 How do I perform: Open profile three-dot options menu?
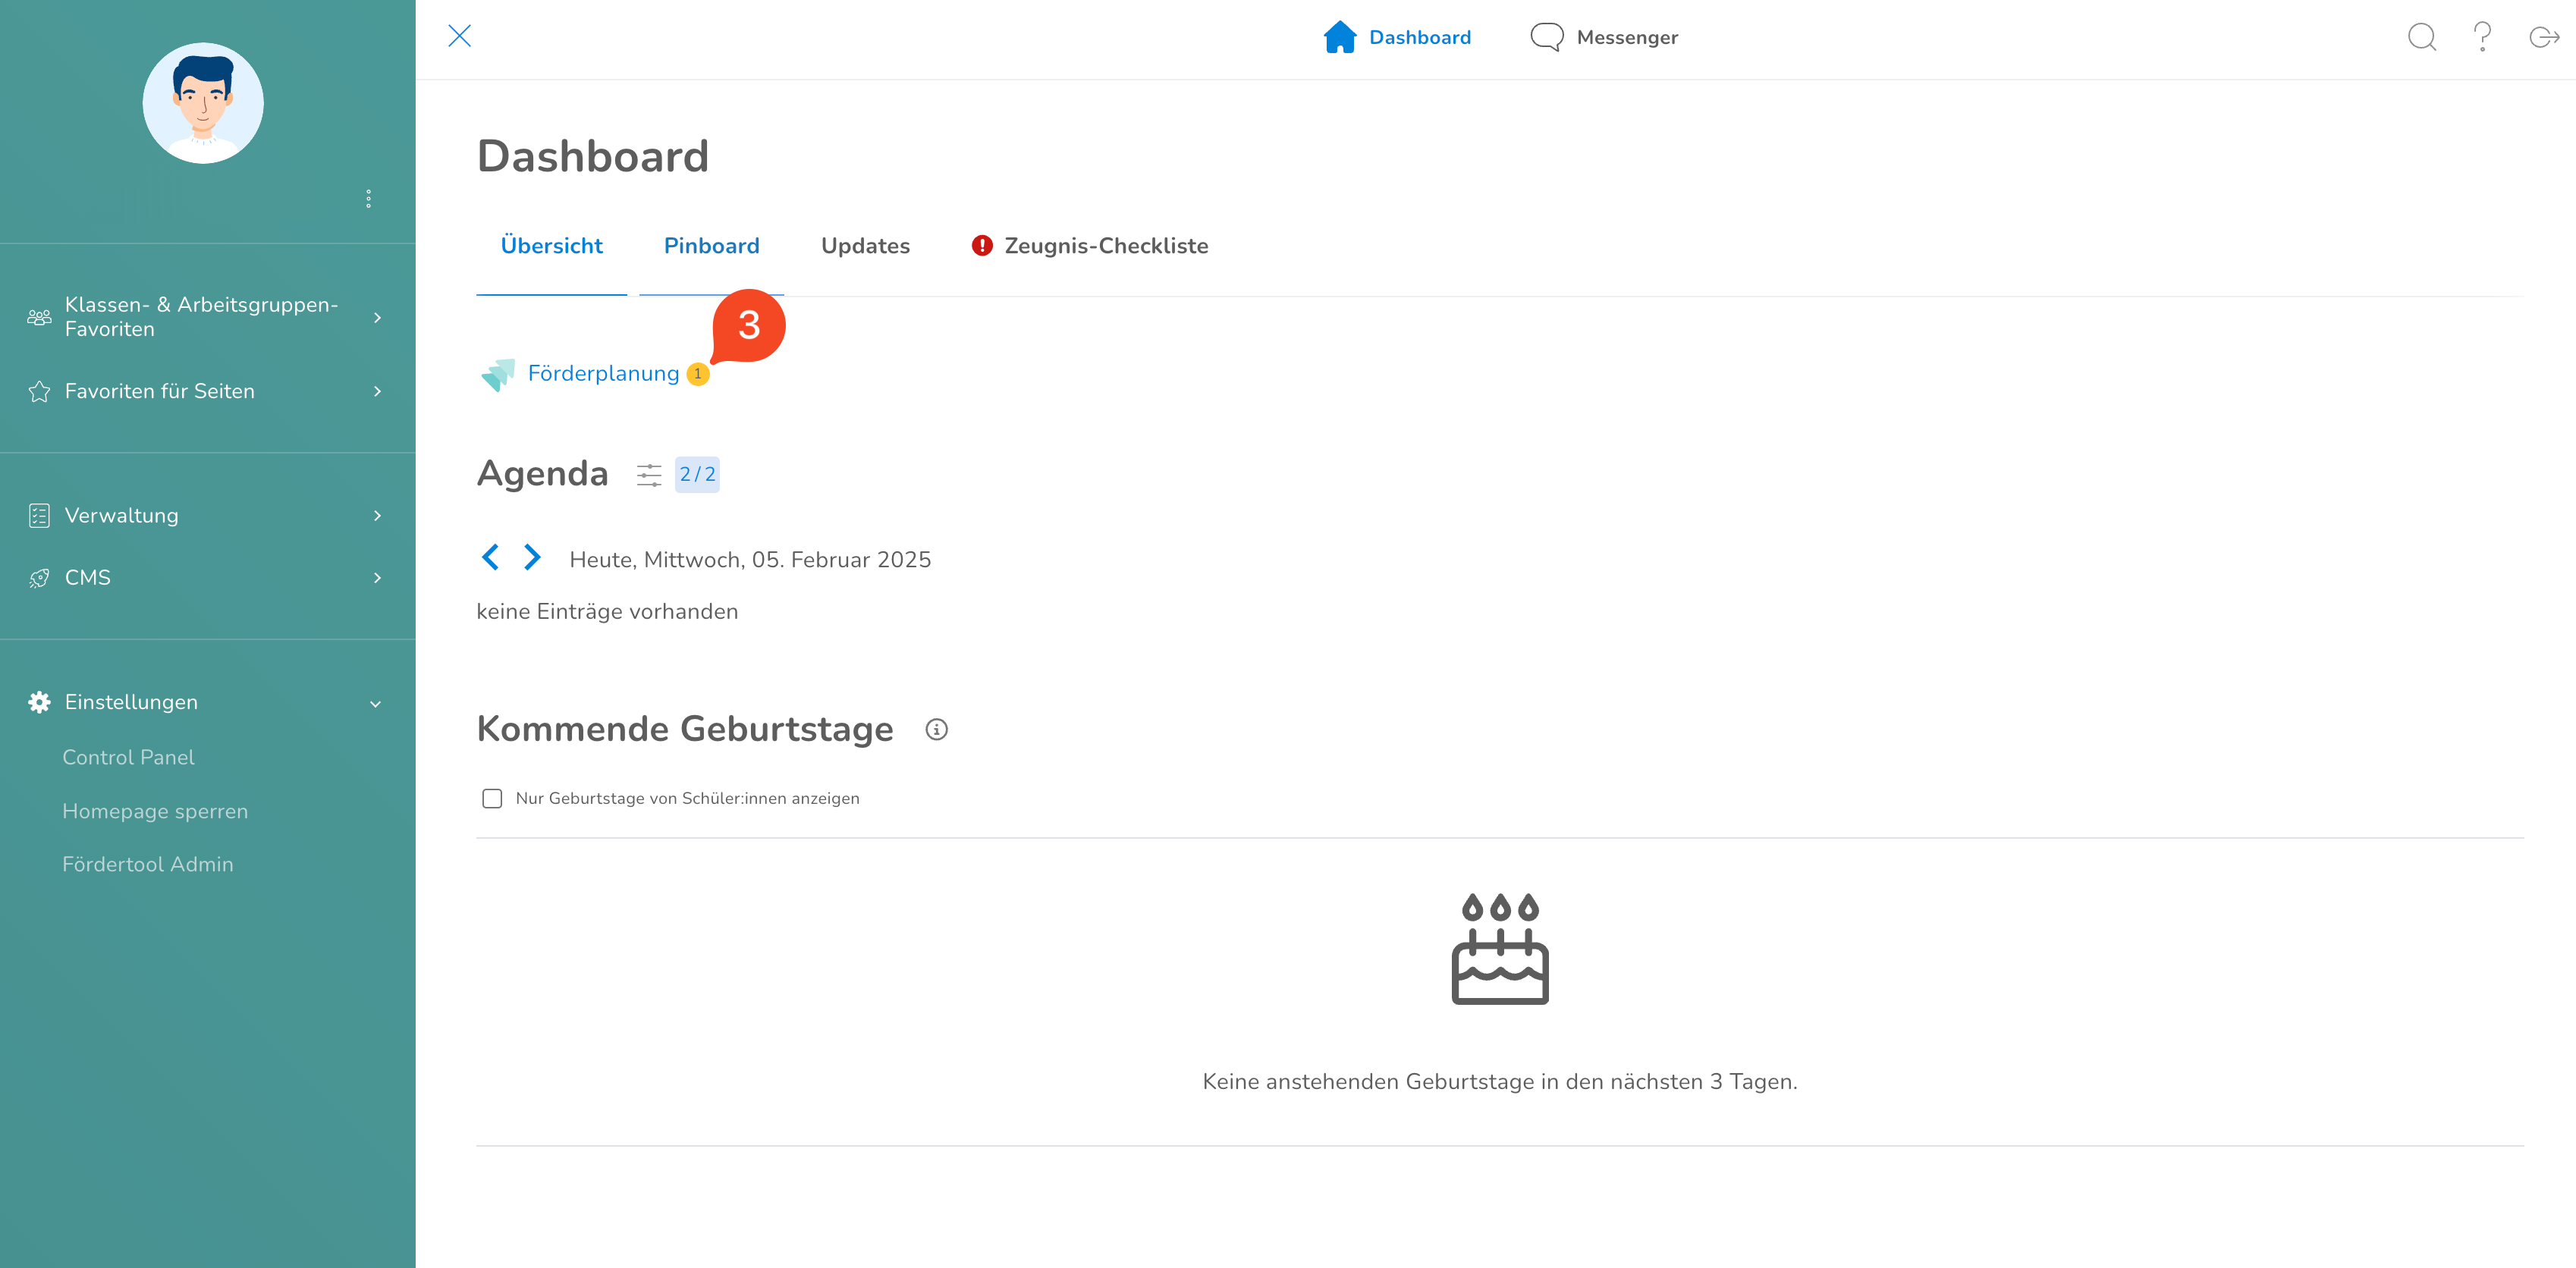click(x=368, y=198)
